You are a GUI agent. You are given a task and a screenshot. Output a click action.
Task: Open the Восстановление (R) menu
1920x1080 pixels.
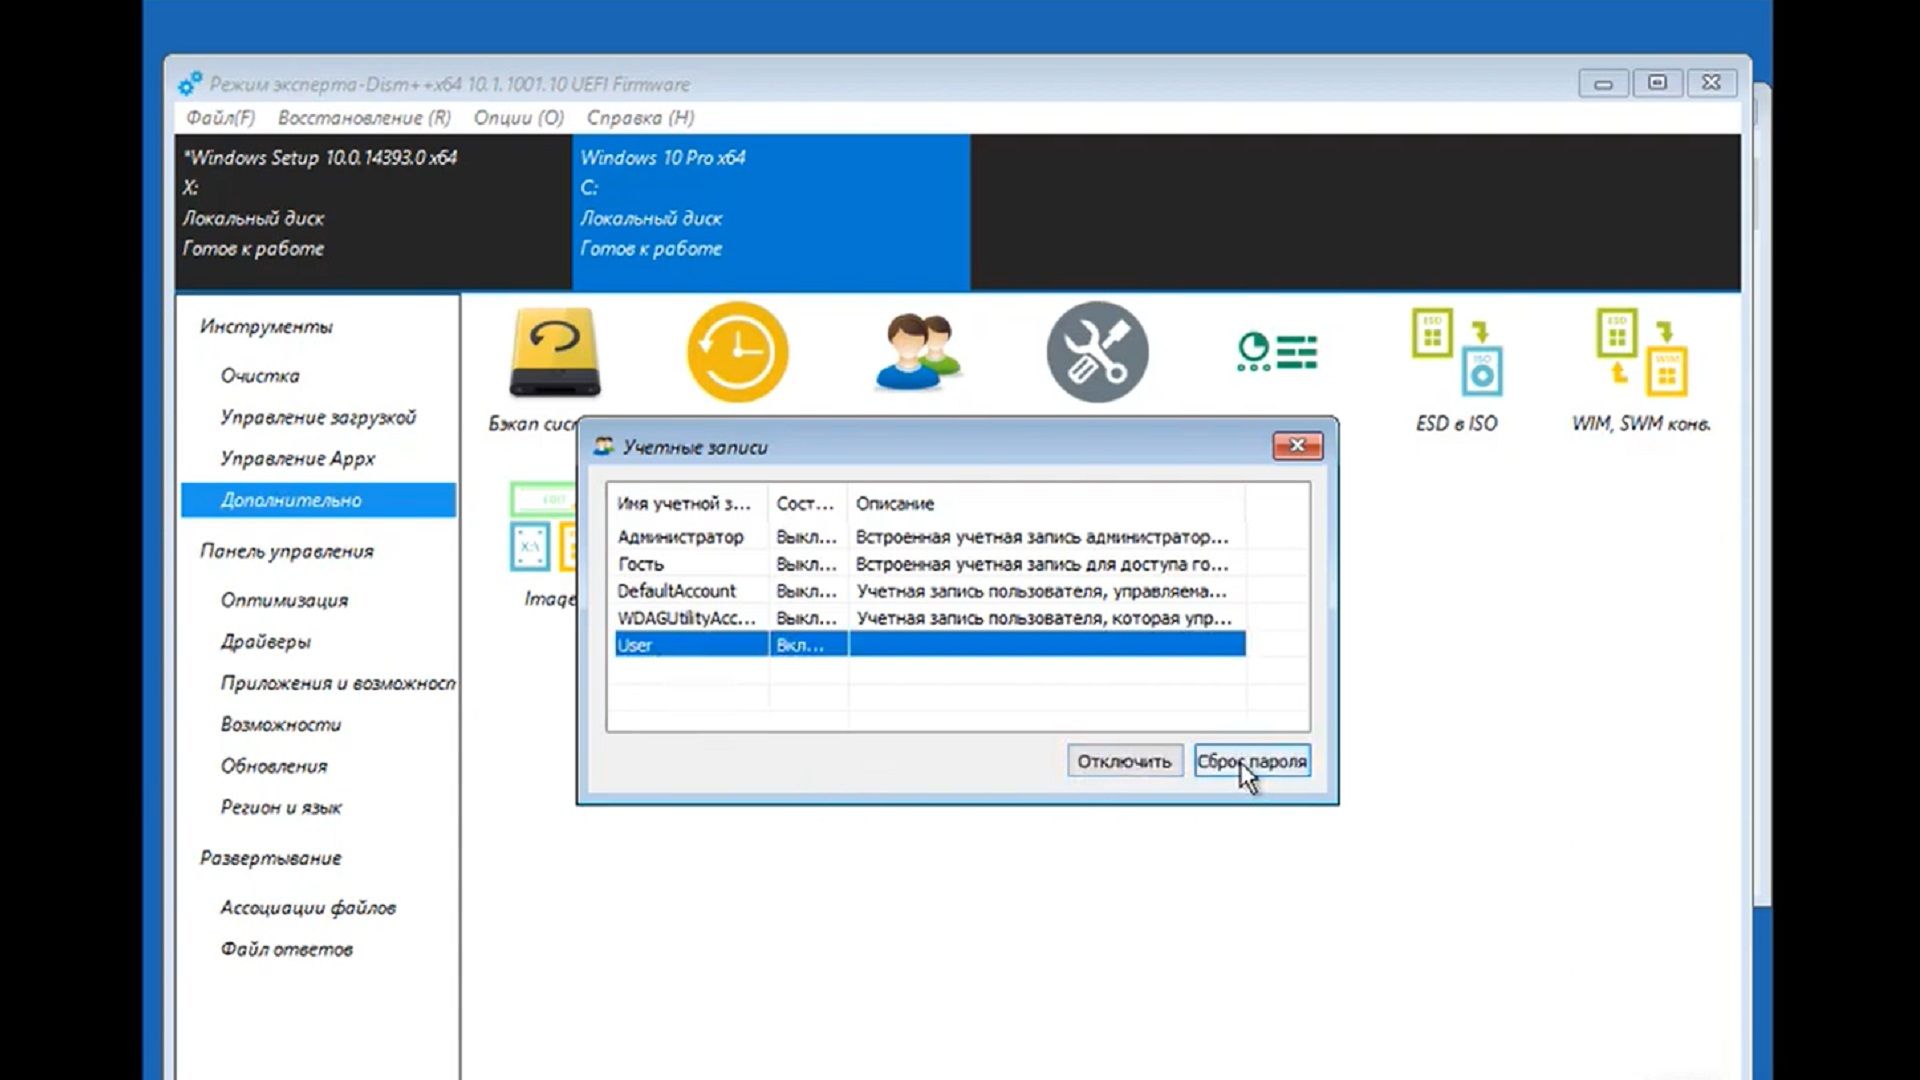point(364,118)
